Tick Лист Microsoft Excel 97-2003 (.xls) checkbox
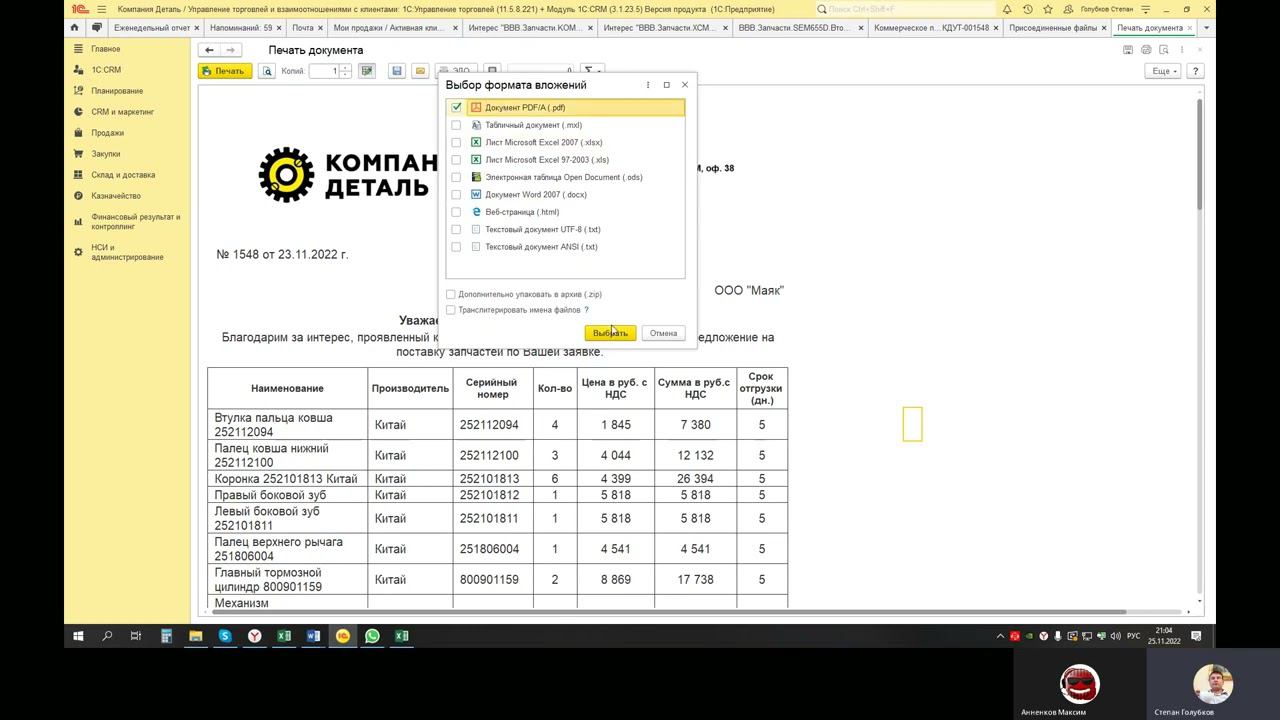 pos(456,160)
